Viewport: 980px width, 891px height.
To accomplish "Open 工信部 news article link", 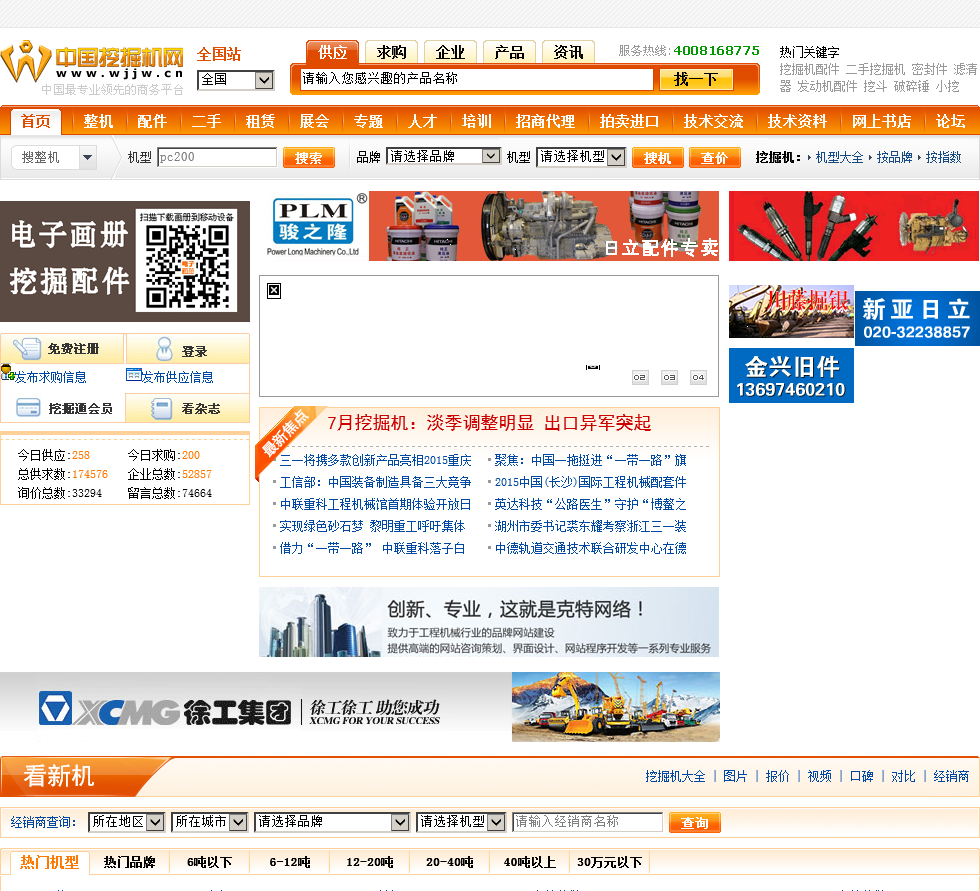I will 375,482.
